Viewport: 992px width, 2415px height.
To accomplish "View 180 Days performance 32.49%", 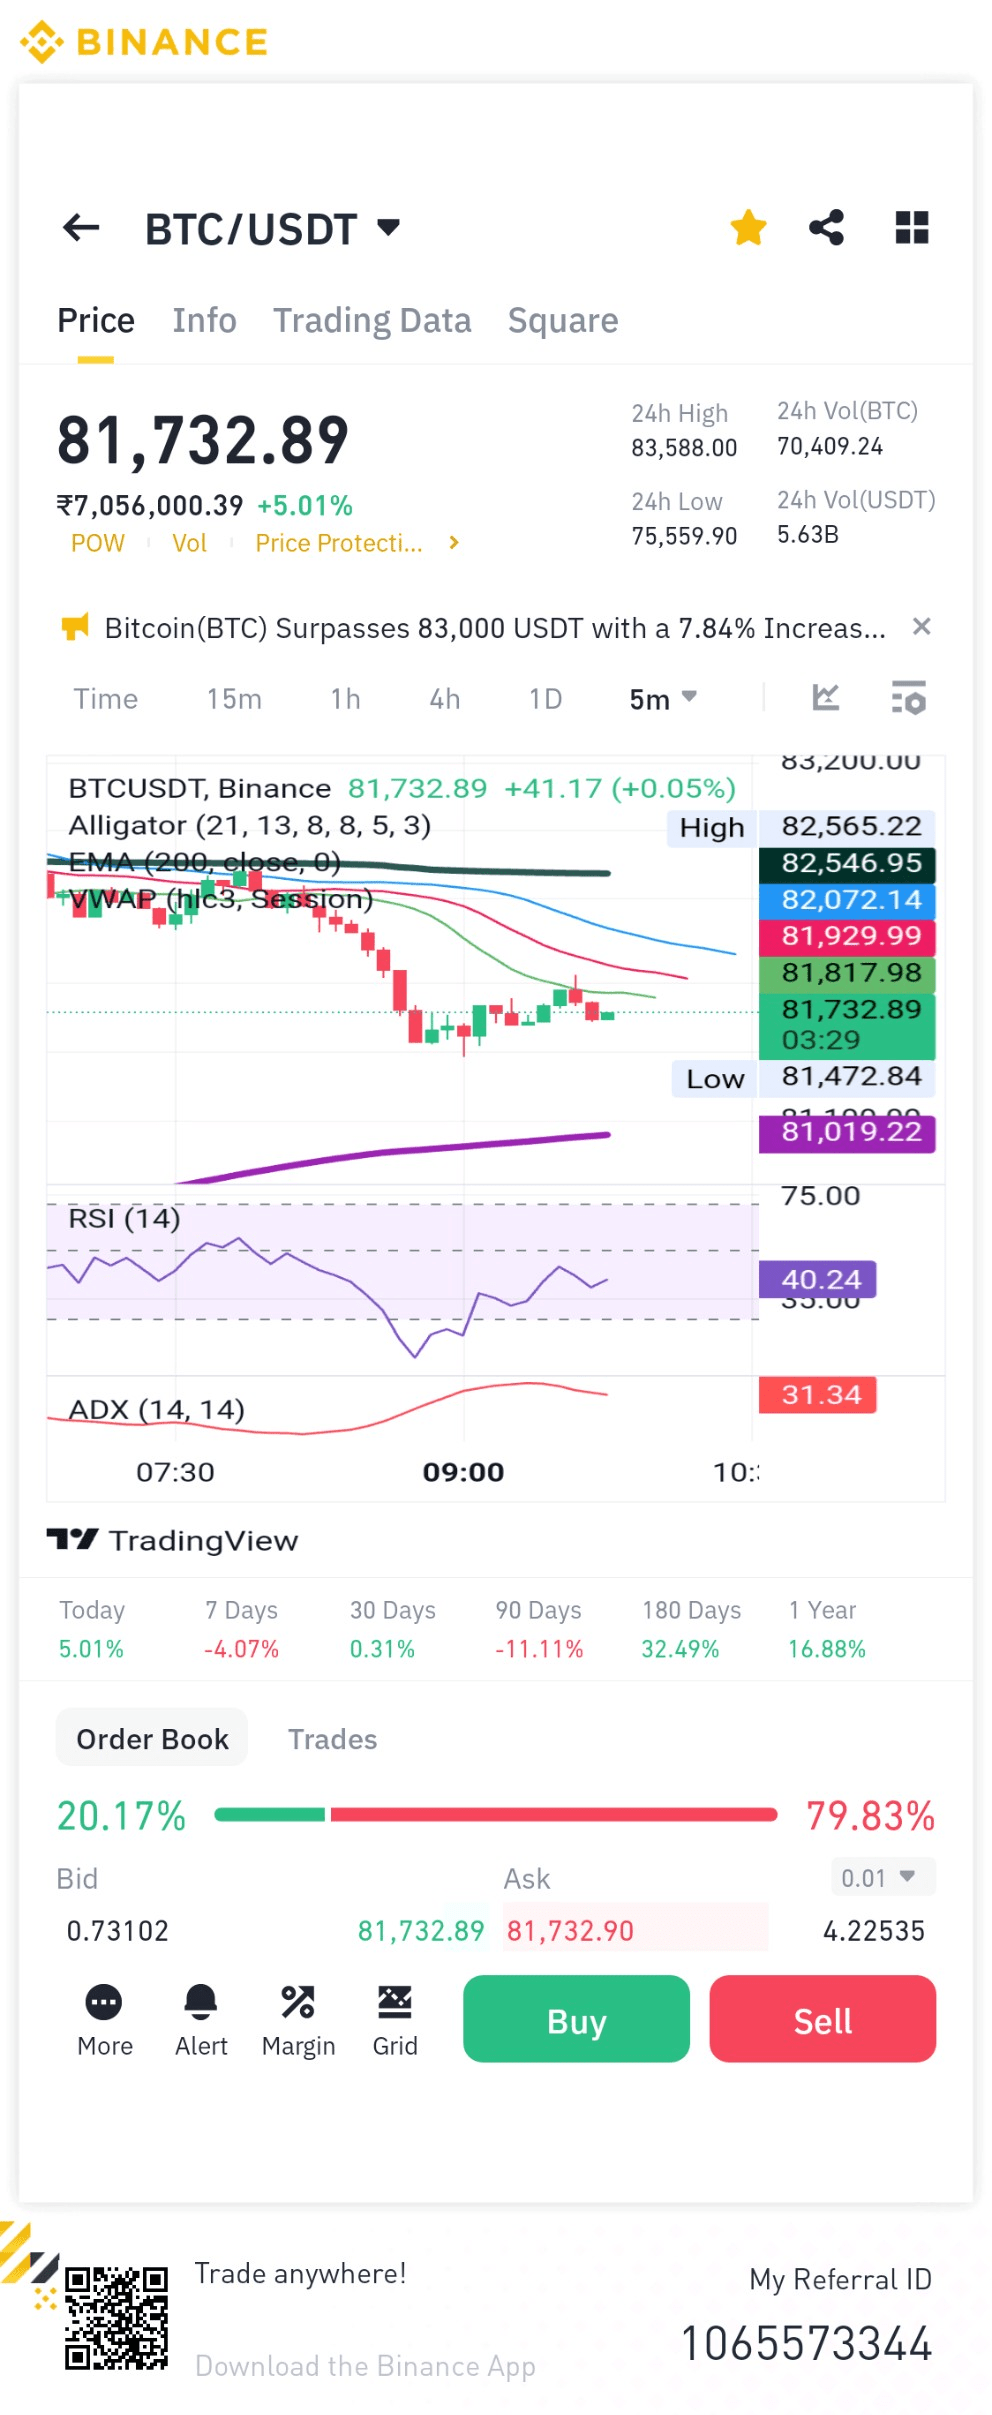I will [x=691, y=1629].
